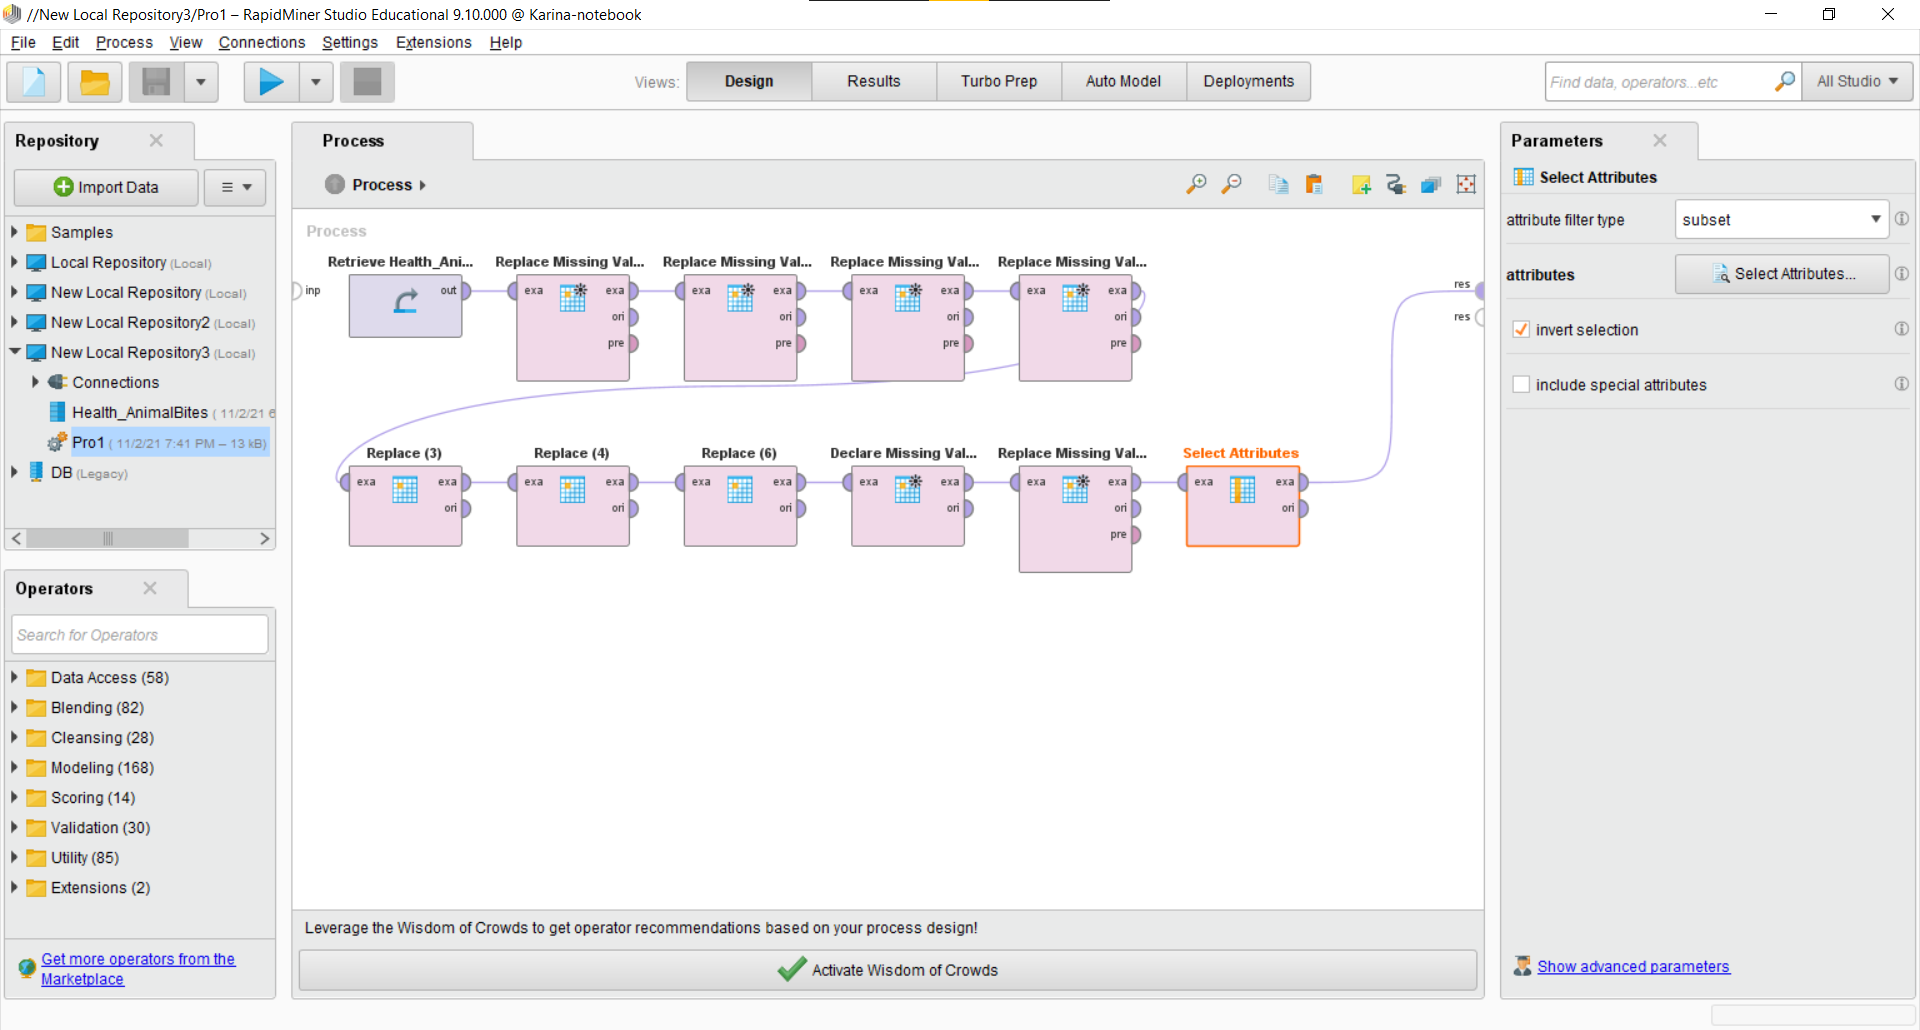Click the zoom in magnifier icon
Image resolution: width=1920 pixels, height=1030 pixels.
(x=1196, y=184)
